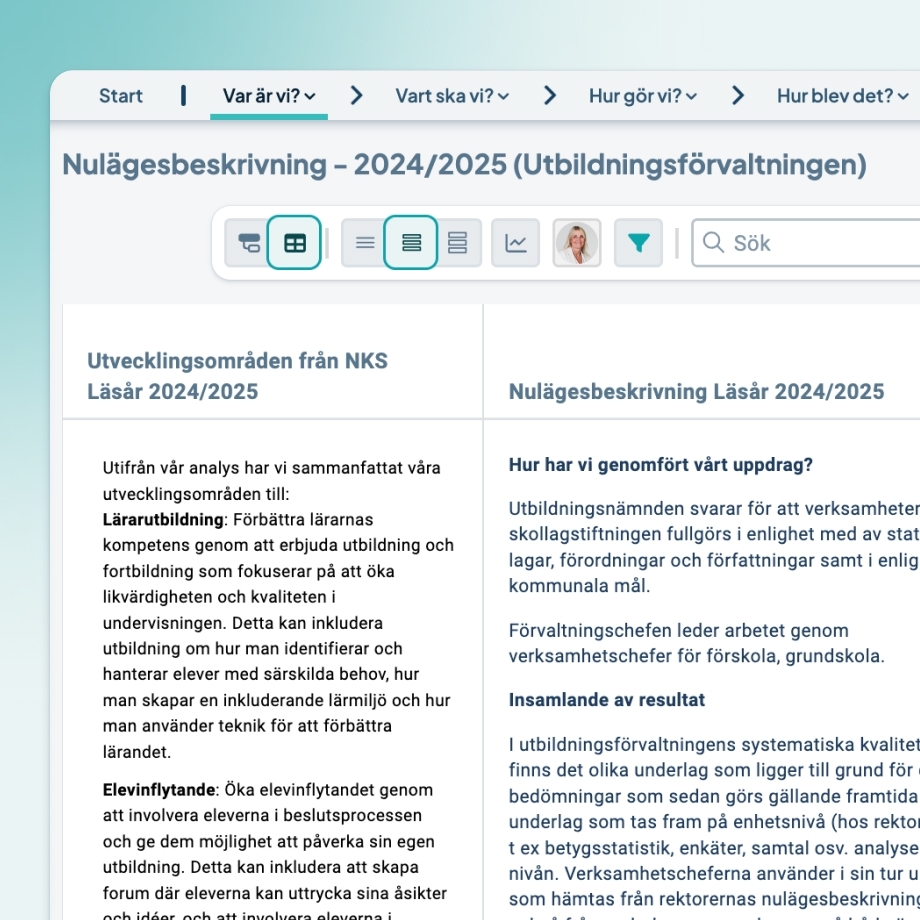The height and width of the screenshot is (920, 920).
Task: Open the line chart statistics view
Action: (515, 242)
